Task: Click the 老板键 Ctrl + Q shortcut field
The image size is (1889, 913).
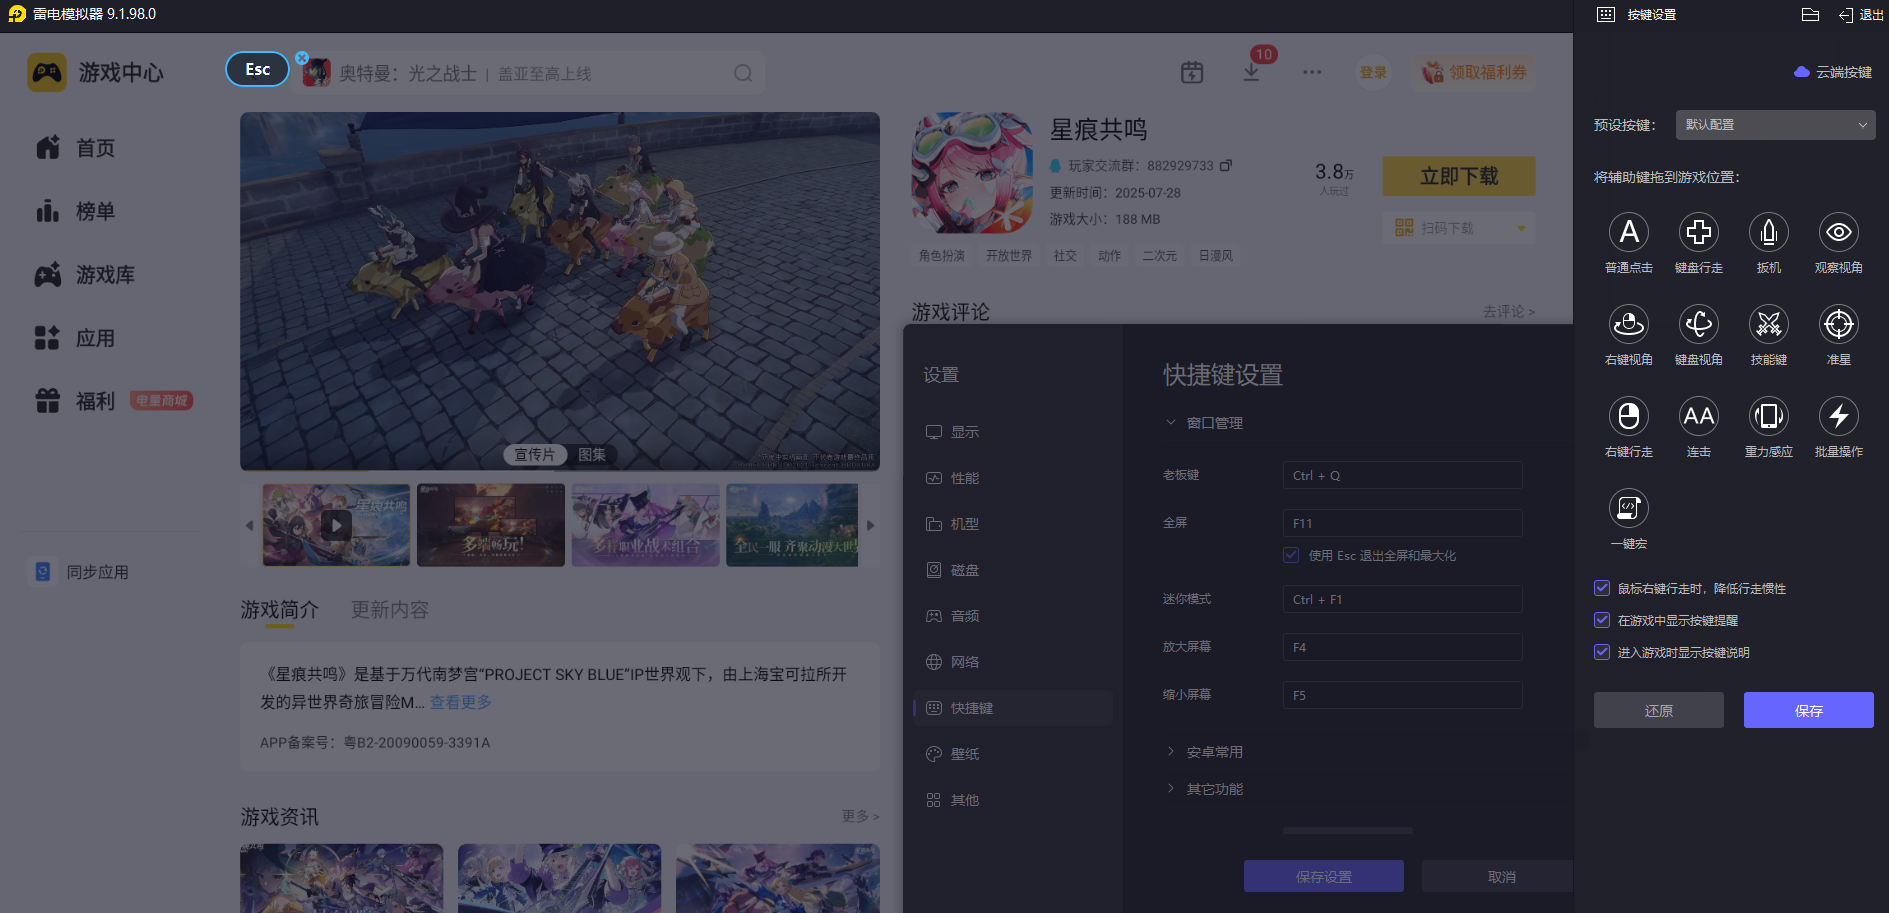Action: (1402, 475)
